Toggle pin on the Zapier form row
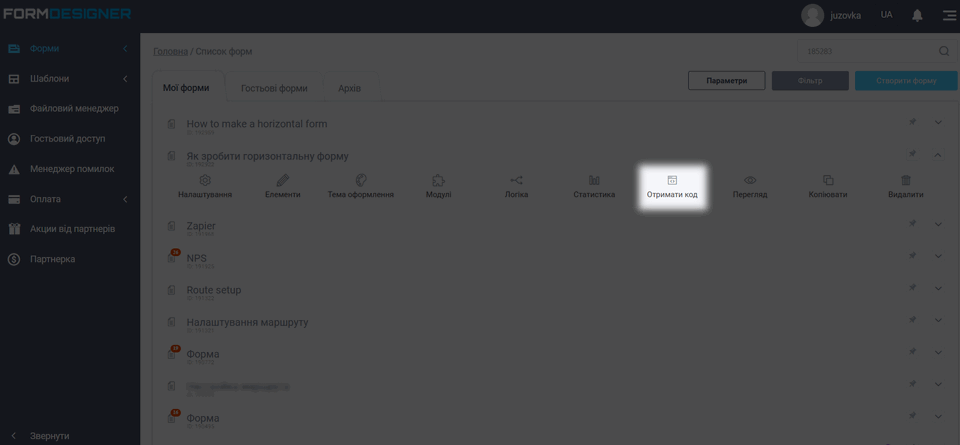Screen dimensions: 960x445 pos(912,225)
